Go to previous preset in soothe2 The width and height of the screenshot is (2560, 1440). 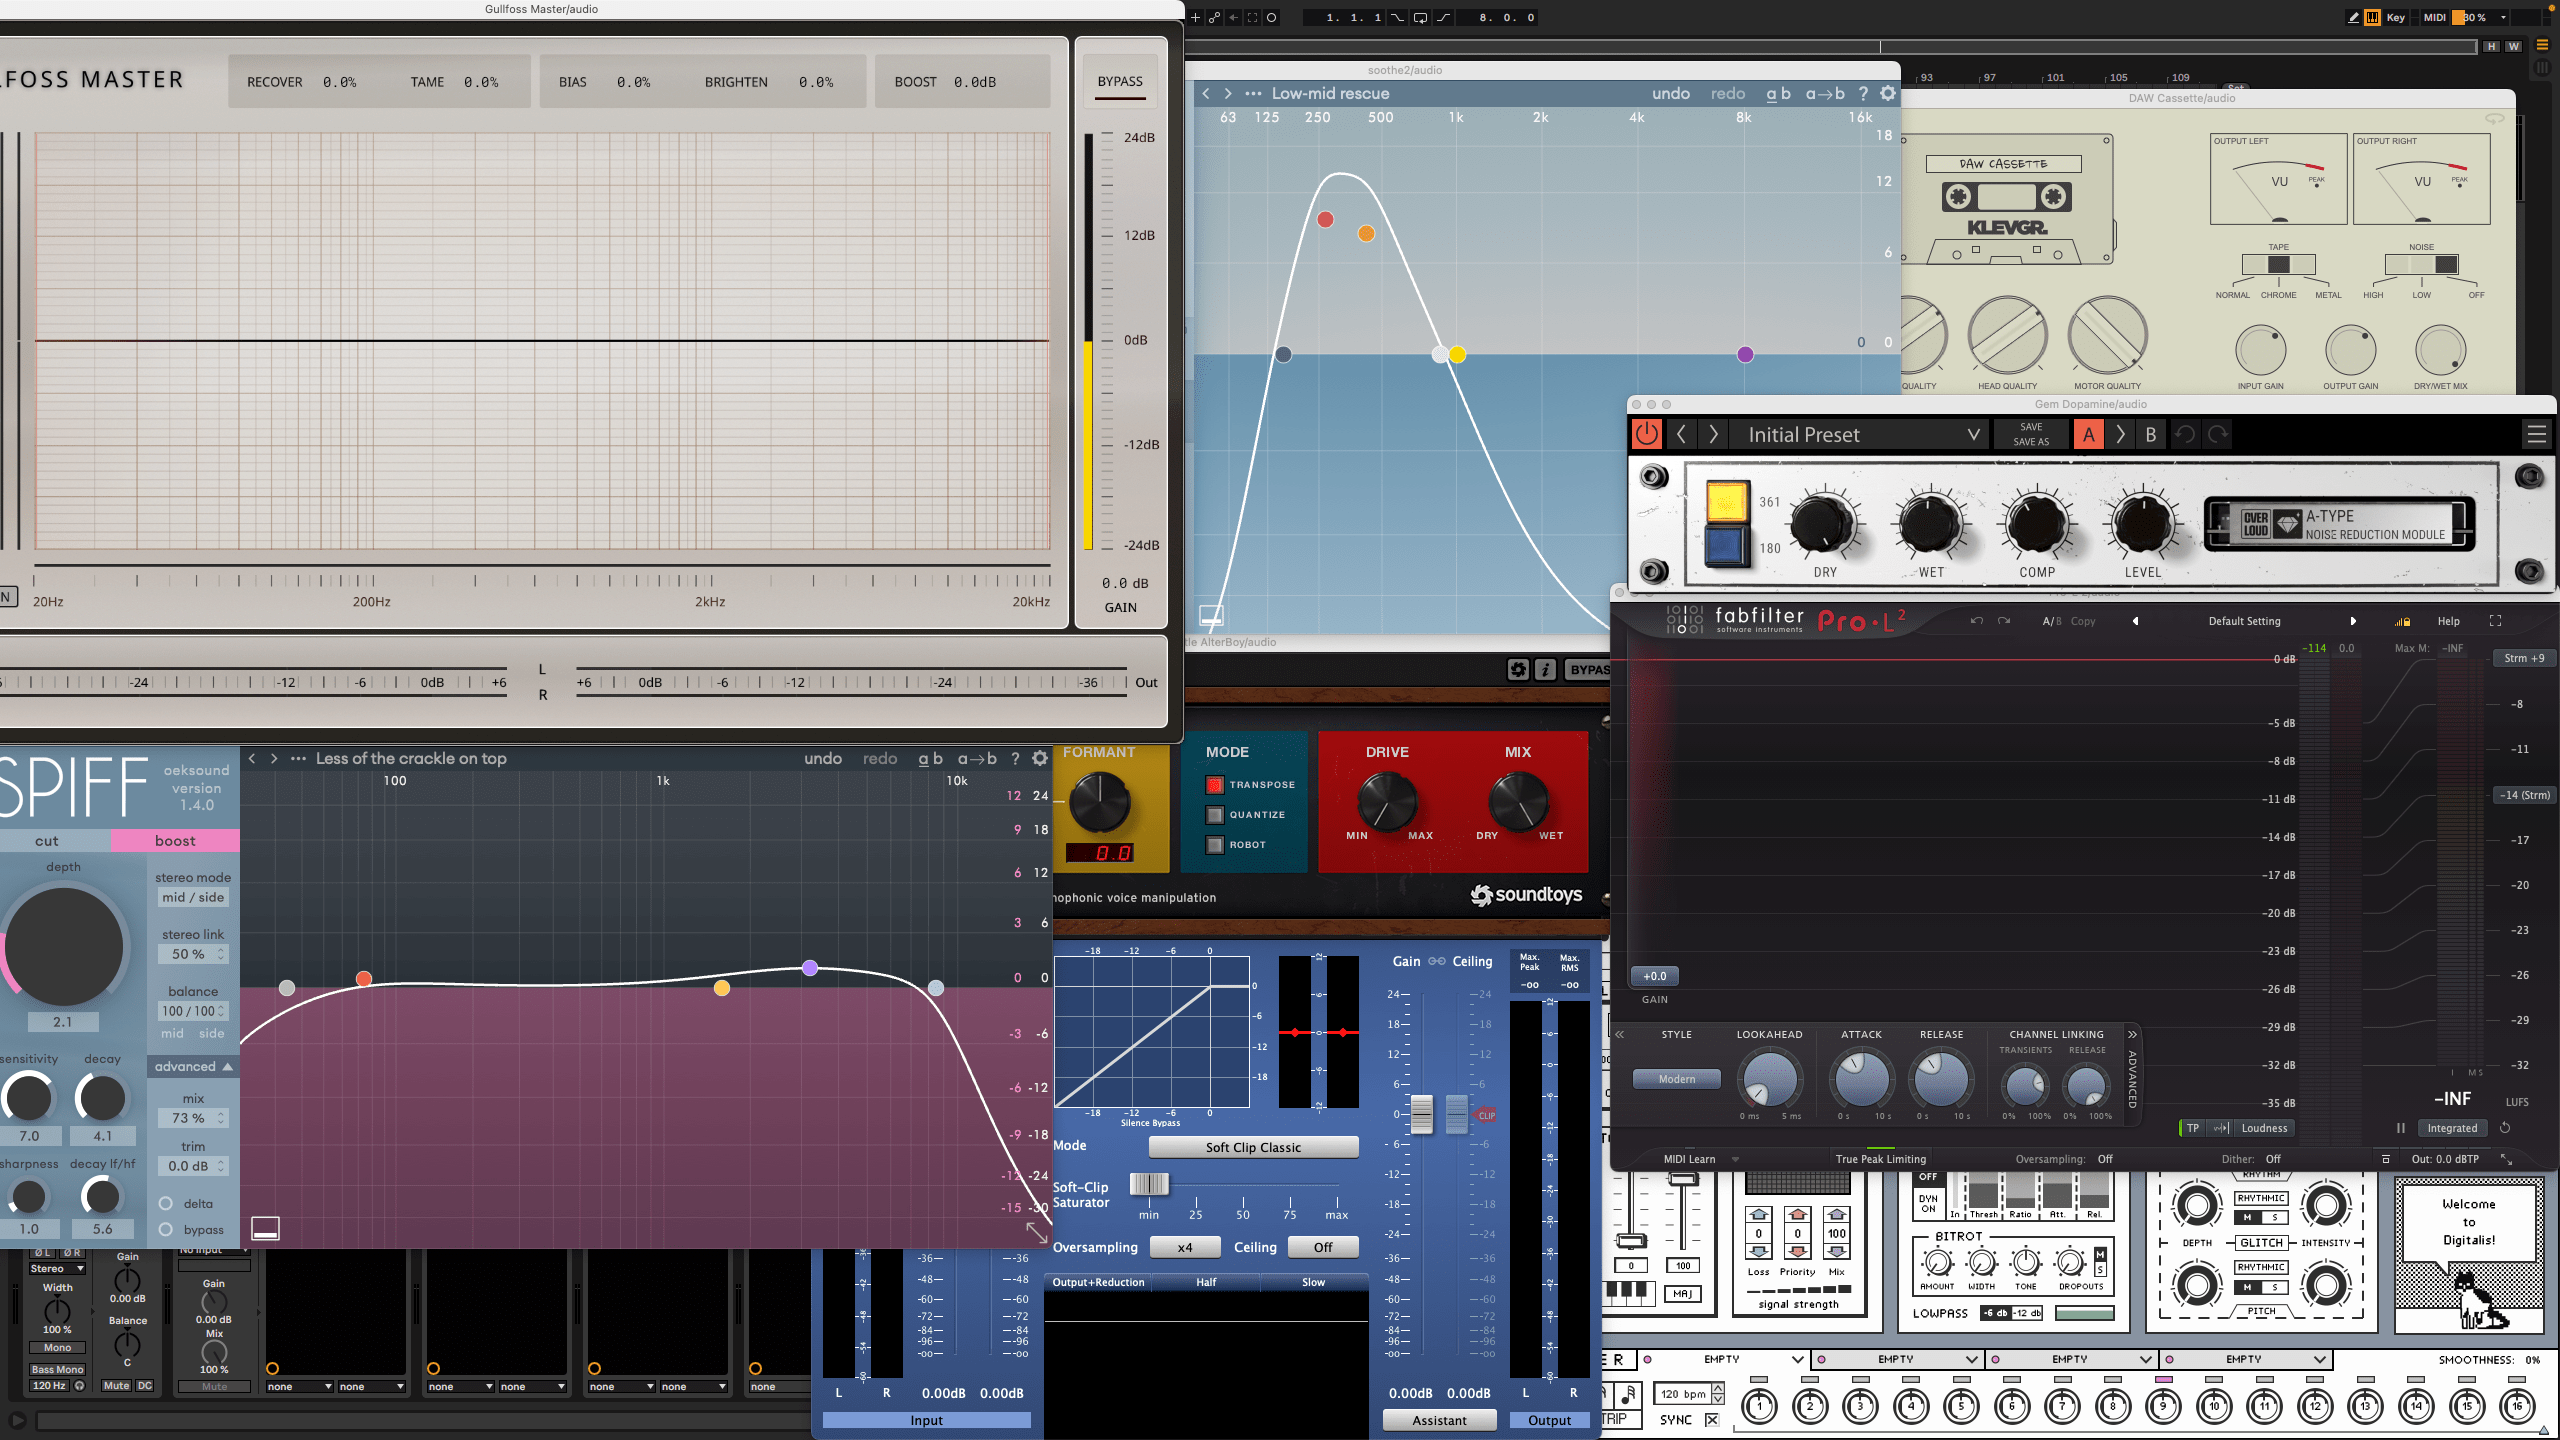click(x=1206, y=93)
